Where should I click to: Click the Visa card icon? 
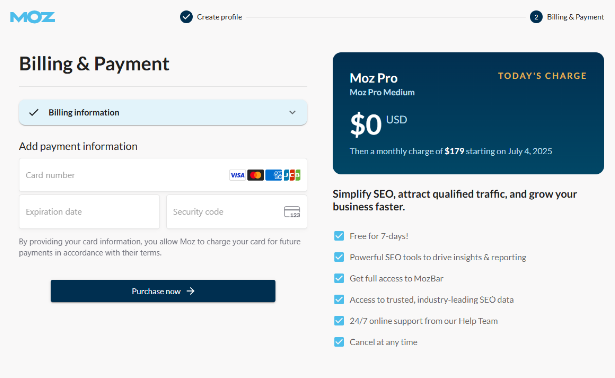(237, 175)
